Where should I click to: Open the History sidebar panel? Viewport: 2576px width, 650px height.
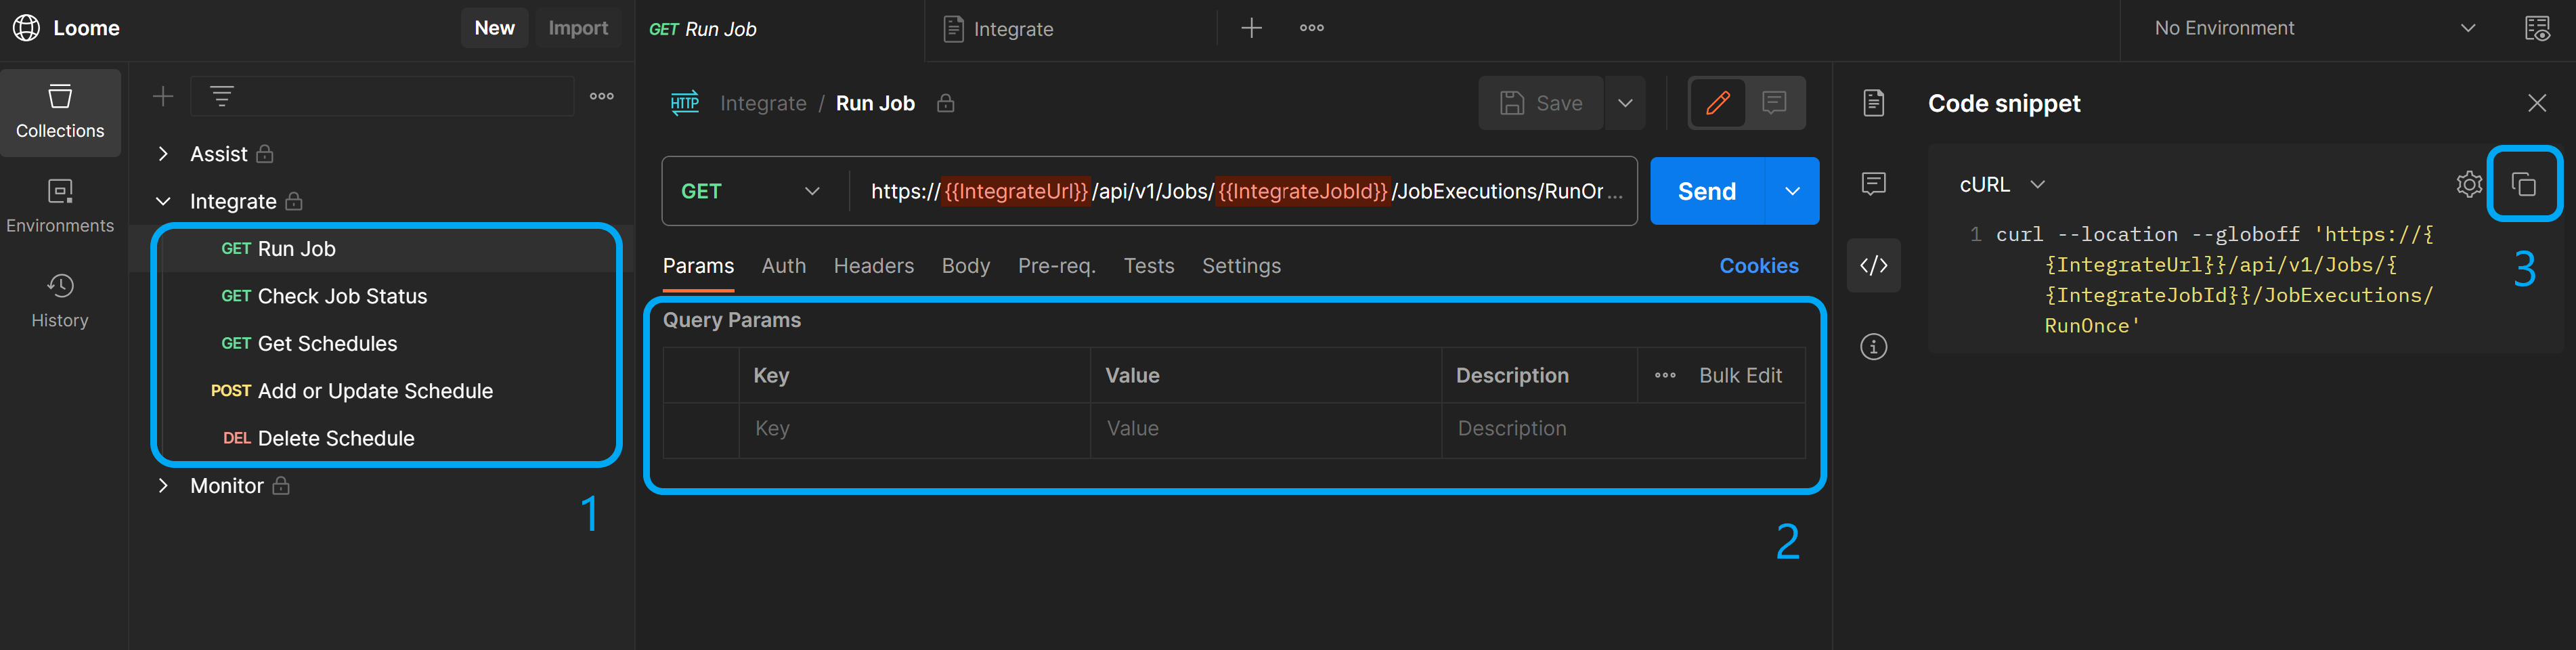[60, 301]
